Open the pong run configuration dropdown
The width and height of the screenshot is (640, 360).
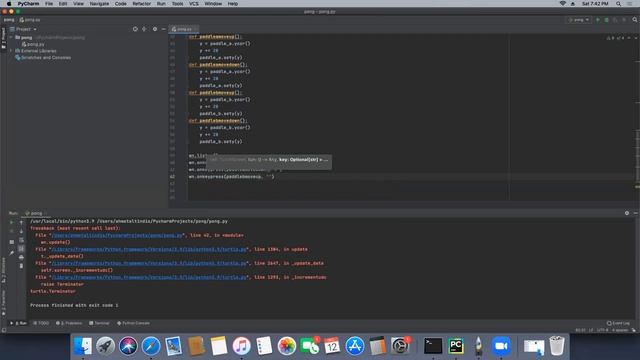(579, 20)
